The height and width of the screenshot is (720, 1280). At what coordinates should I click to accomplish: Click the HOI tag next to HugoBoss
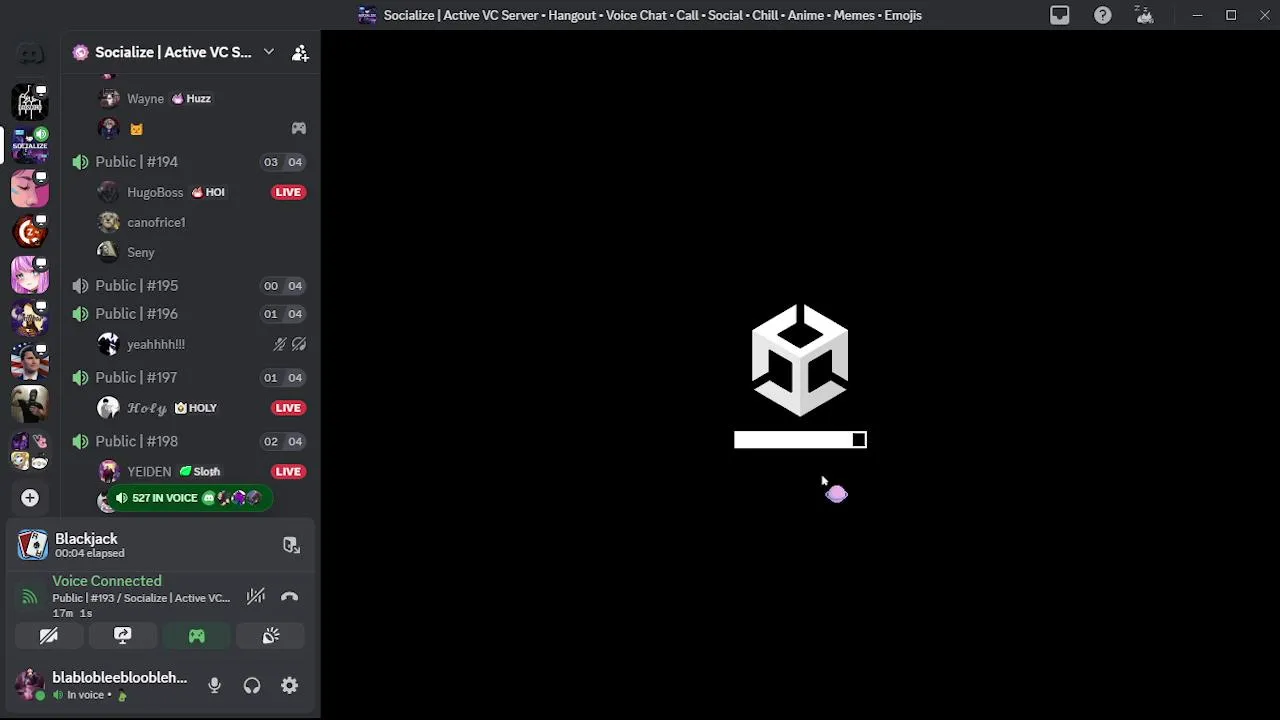[208, 192]
